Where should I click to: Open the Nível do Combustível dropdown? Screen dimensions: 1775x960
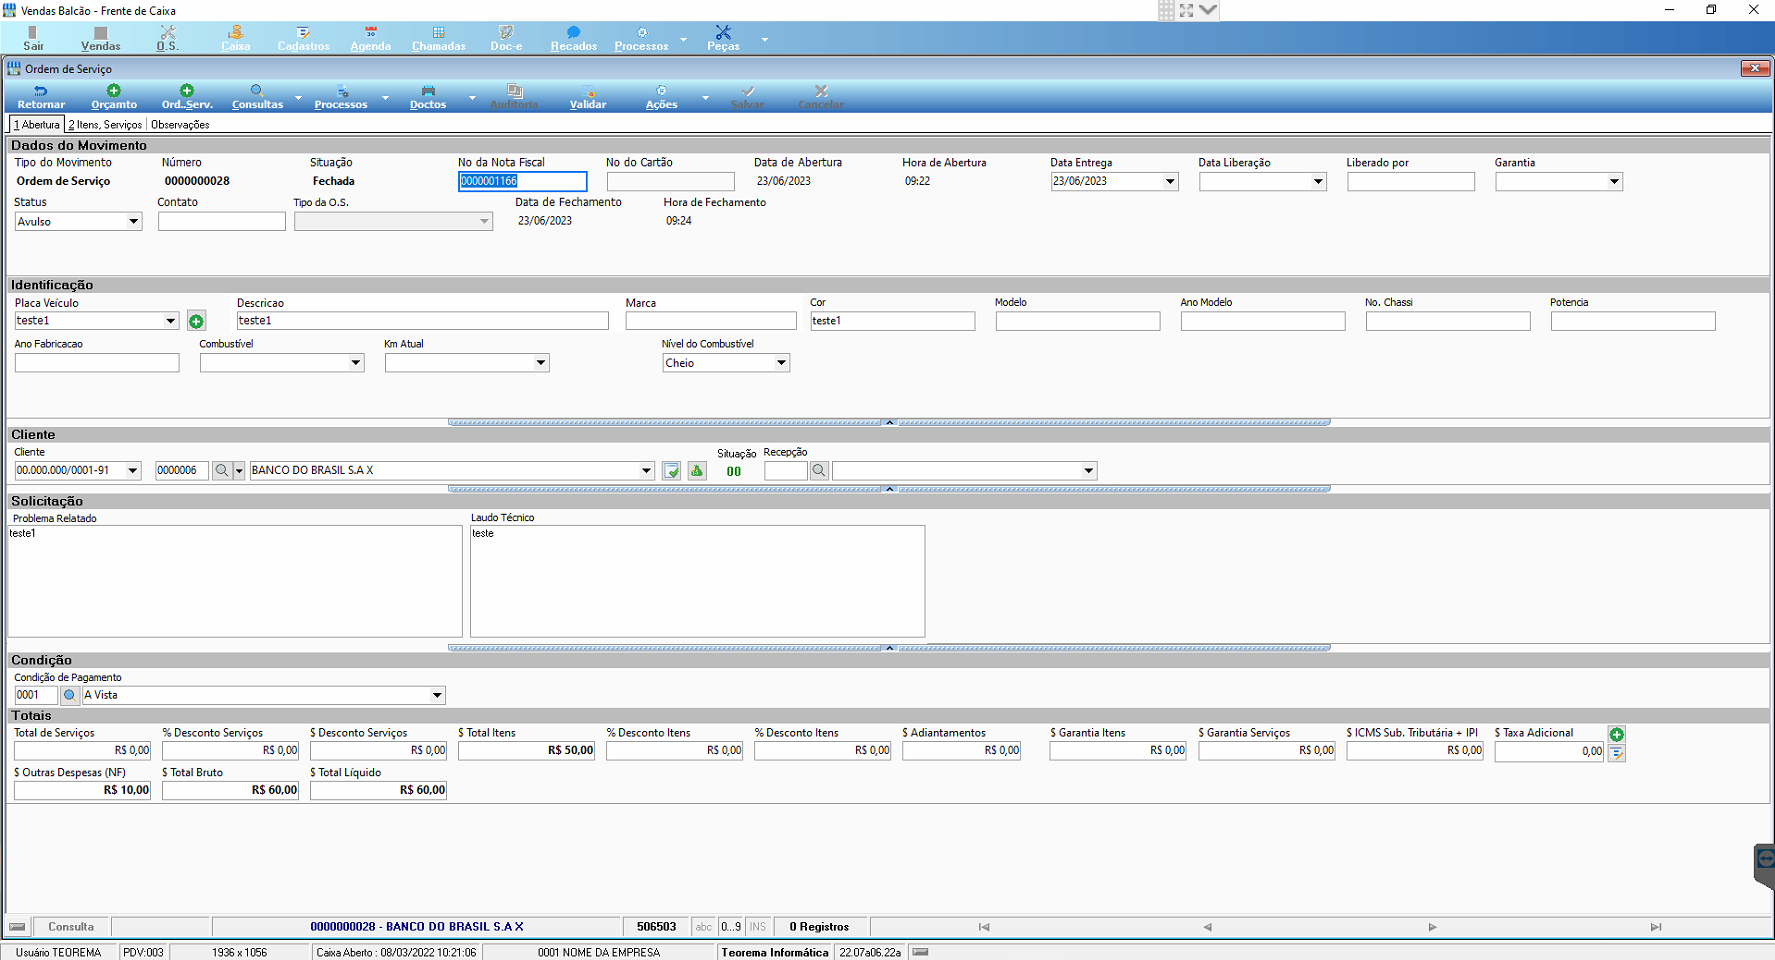click(781, 363)
